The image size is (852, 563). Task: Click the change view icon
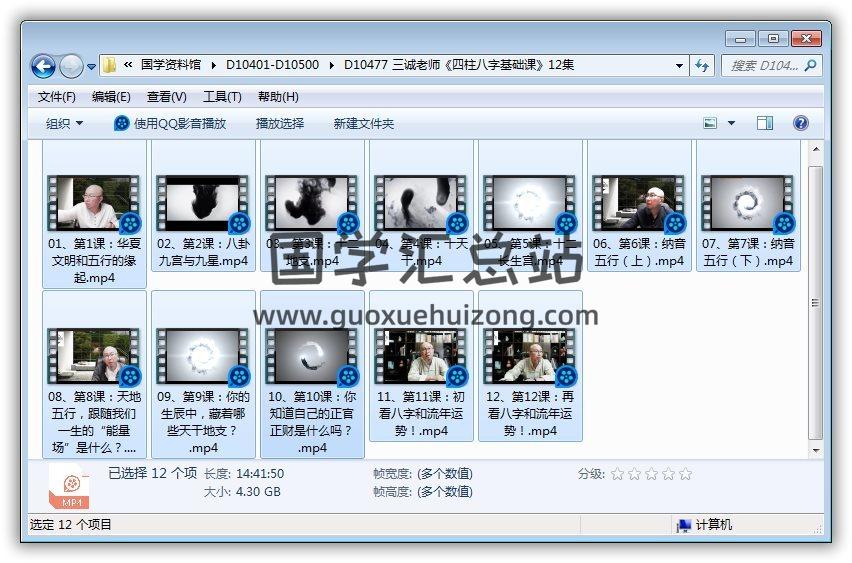(x=711, y=123)
